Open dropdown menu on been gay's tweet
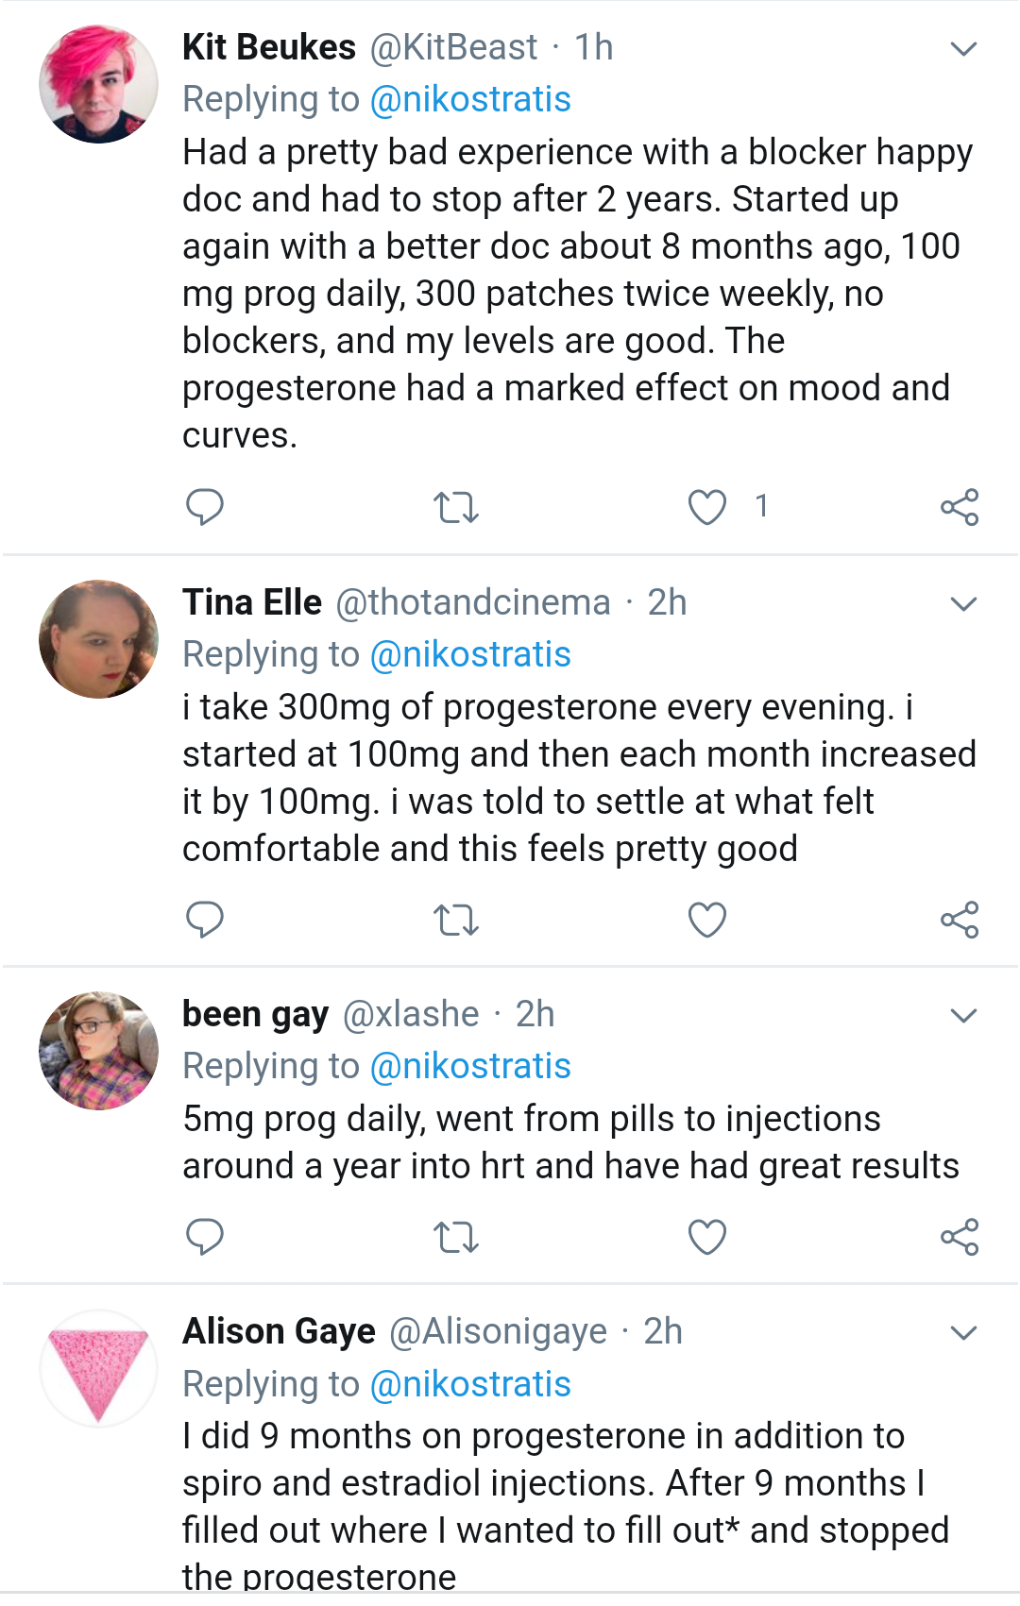Image resolution: width=1020 pixels, height=1606 pixels. point(963,1016)
